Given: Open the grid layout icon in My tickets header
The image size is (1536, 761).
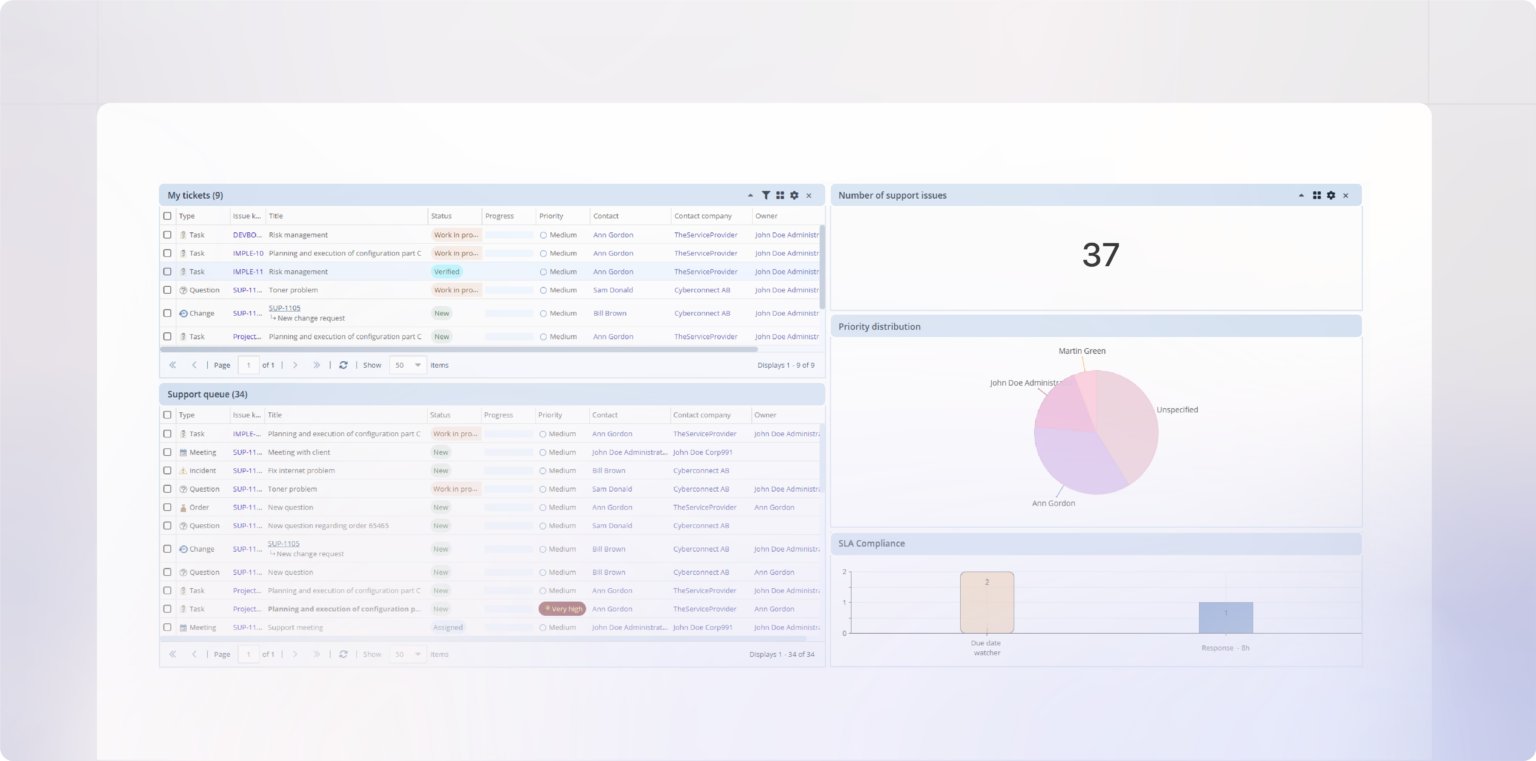Looking at the screenshot, I should (x=780, y=196).
